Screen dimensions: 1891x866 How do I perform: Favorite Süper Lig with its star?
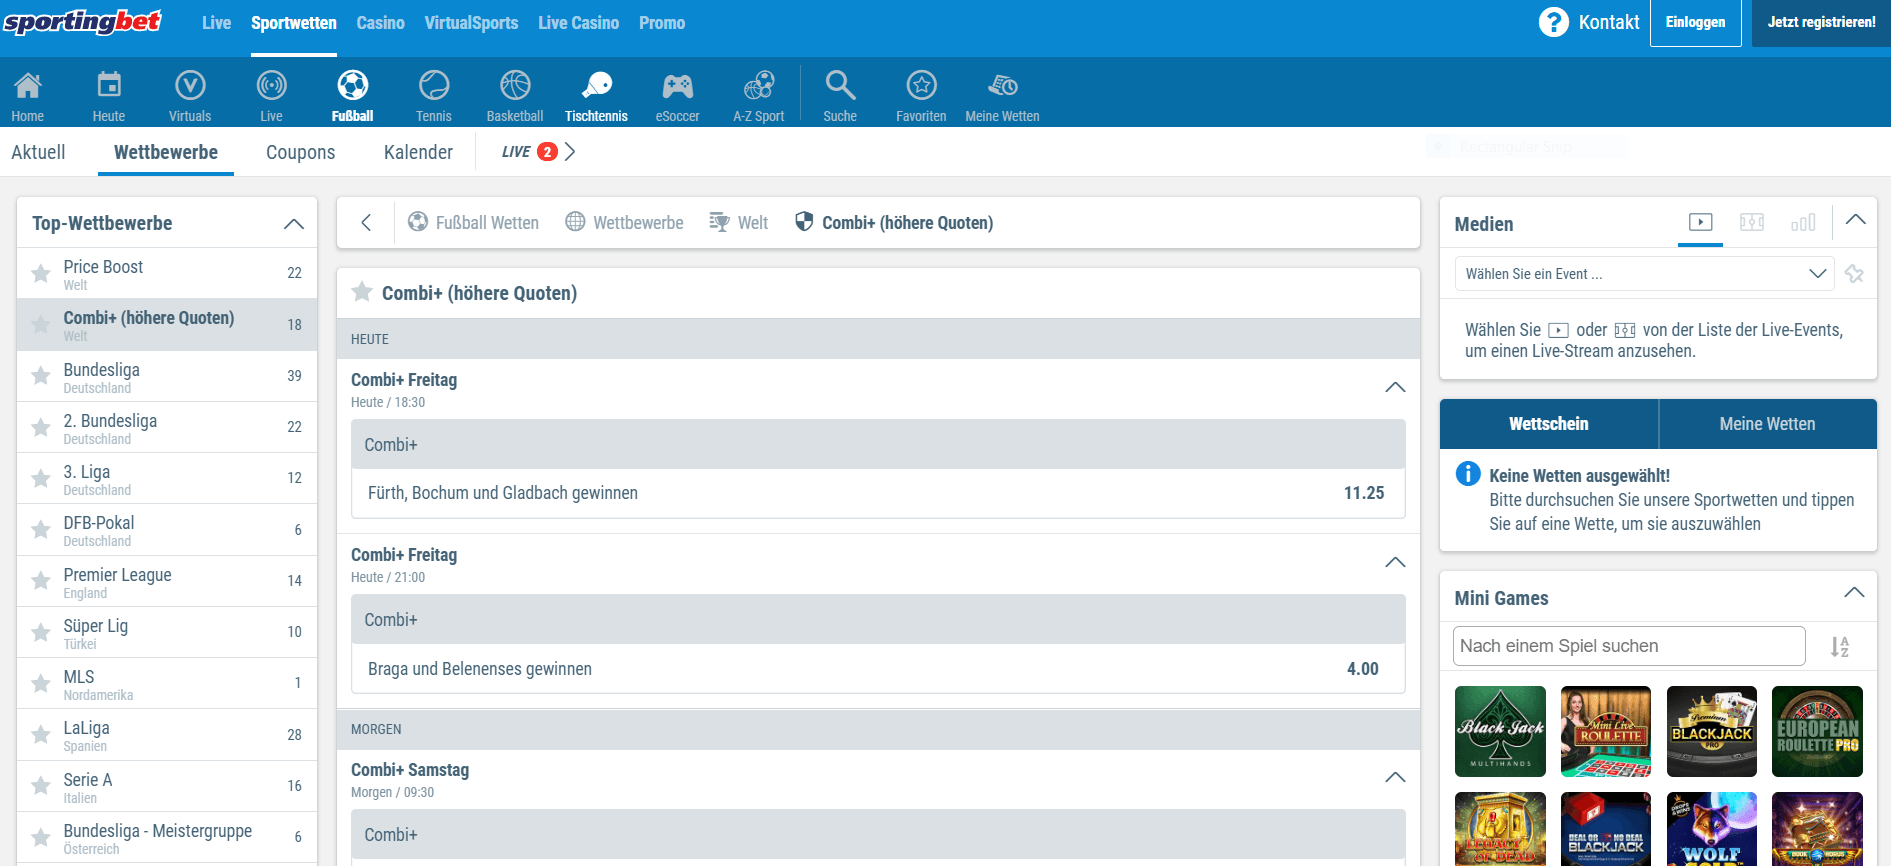tap(41, 632)
